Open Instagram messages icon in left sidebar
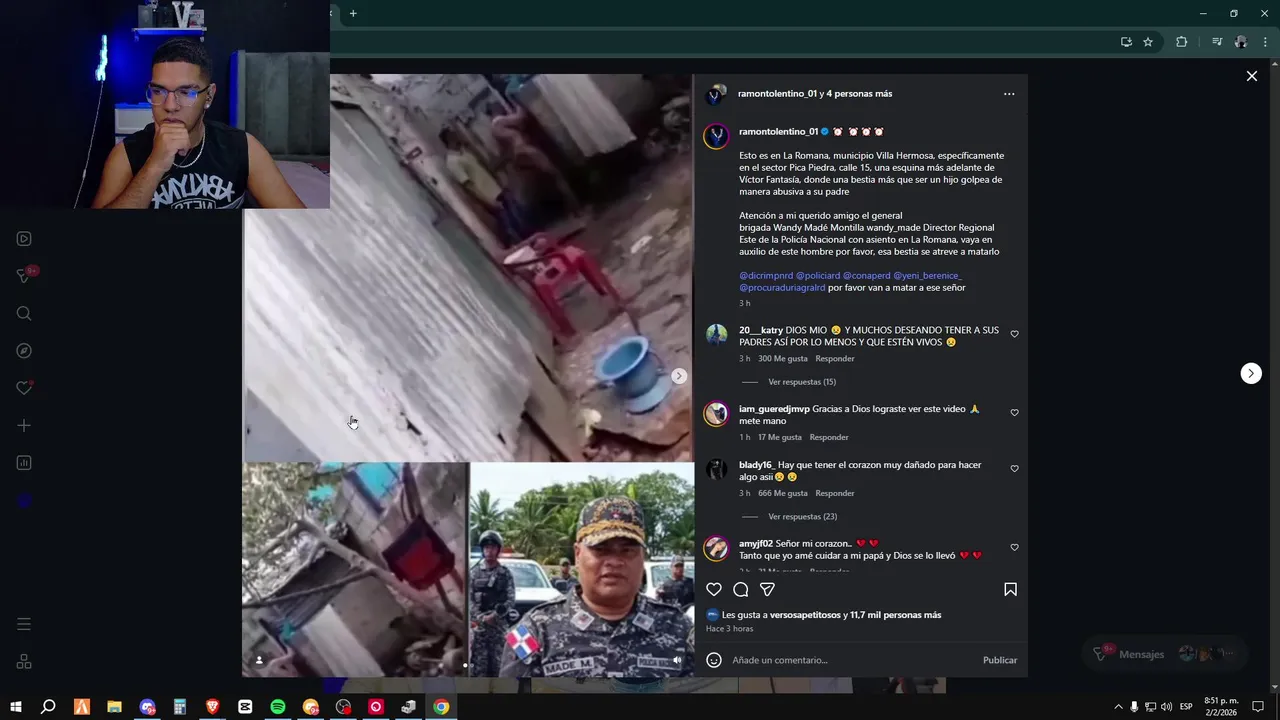This screenshot has width=1280, height=720. 24,276
